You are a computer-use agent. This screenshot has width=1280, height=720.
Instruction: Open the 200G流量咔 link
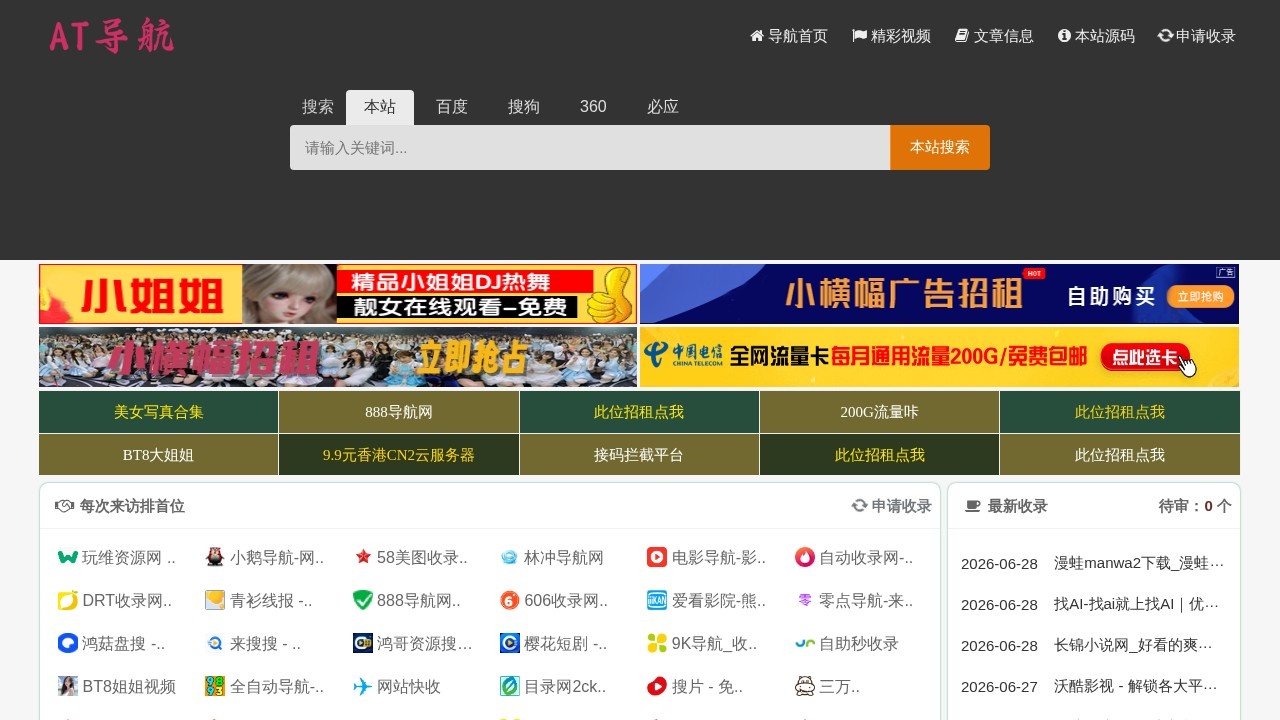click(879, 412)
